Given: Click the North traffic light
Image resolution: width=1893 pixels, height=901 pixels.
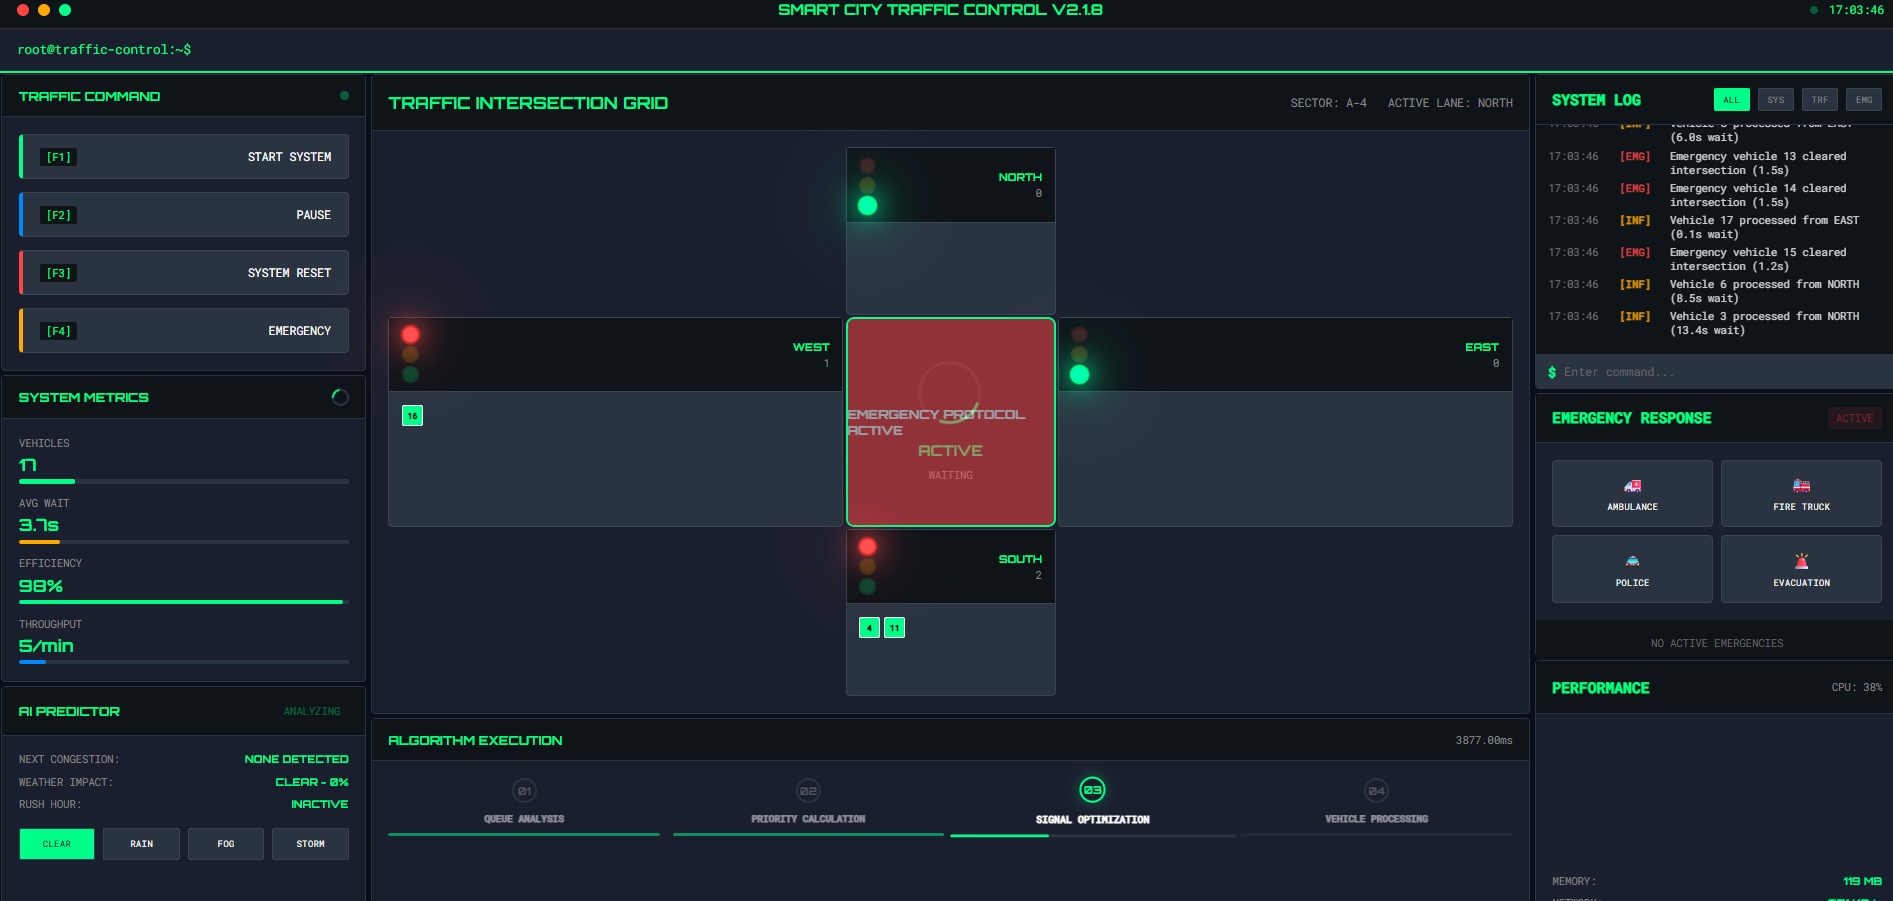Looking at the screenshot, I should (867, 186).
